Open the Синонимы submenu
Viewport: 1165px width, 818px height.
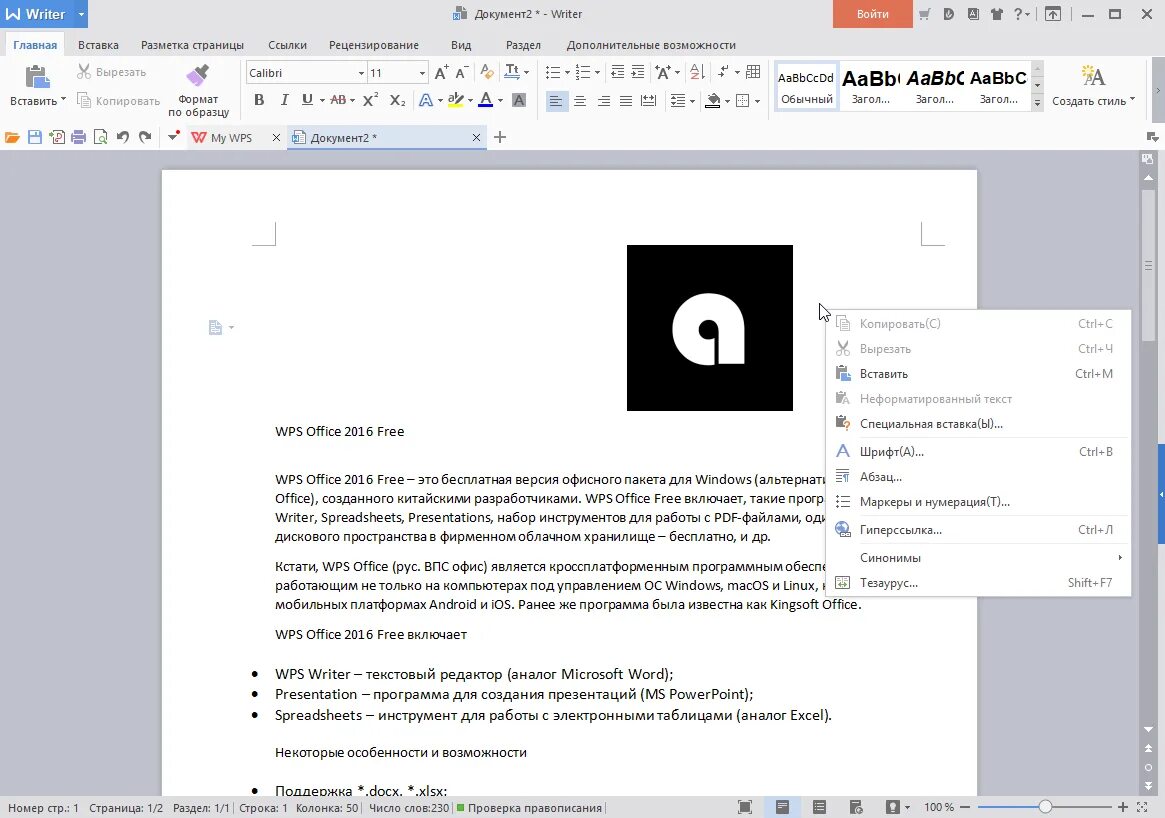pyautogui.click(x=978, y=558)
